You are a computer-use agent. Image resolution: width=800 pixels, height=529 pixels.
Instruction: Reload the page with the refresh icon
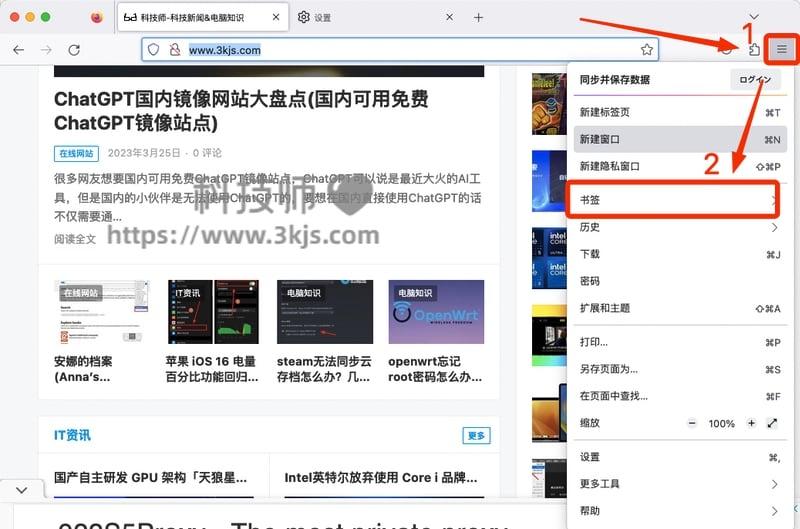click(x=74, y=49)
